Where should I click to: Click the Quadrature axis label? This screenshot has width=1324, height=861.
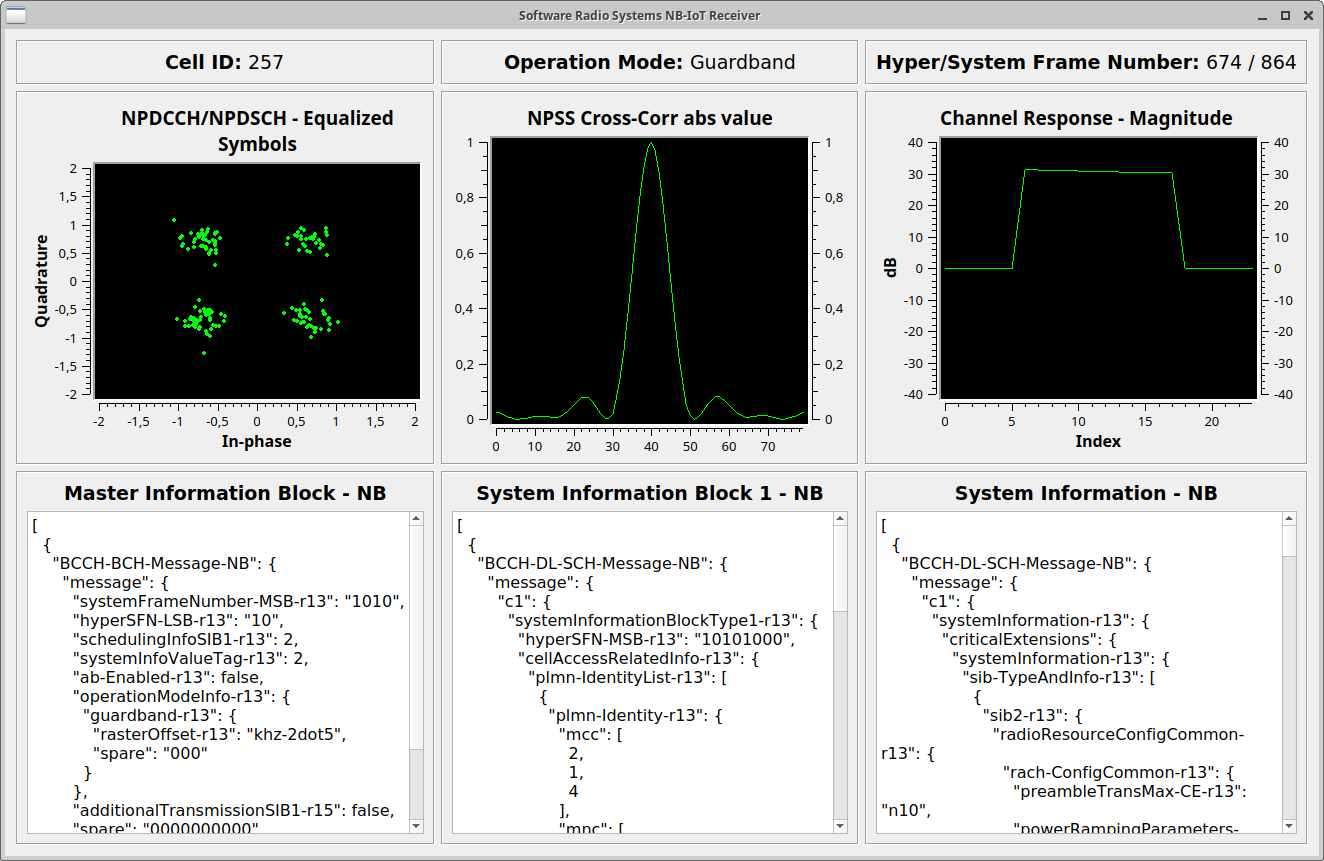[42, 281]
